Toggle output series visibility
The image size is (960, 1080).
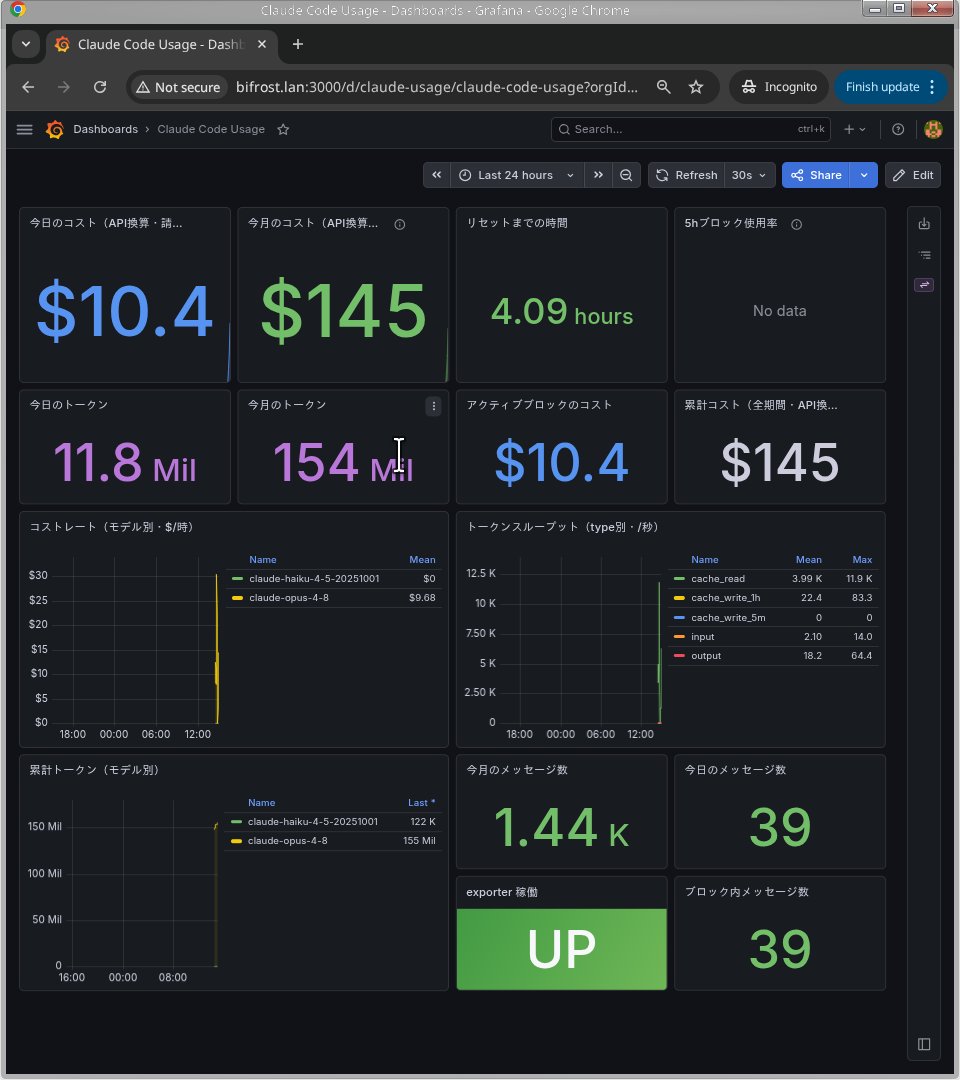(706, 656)
